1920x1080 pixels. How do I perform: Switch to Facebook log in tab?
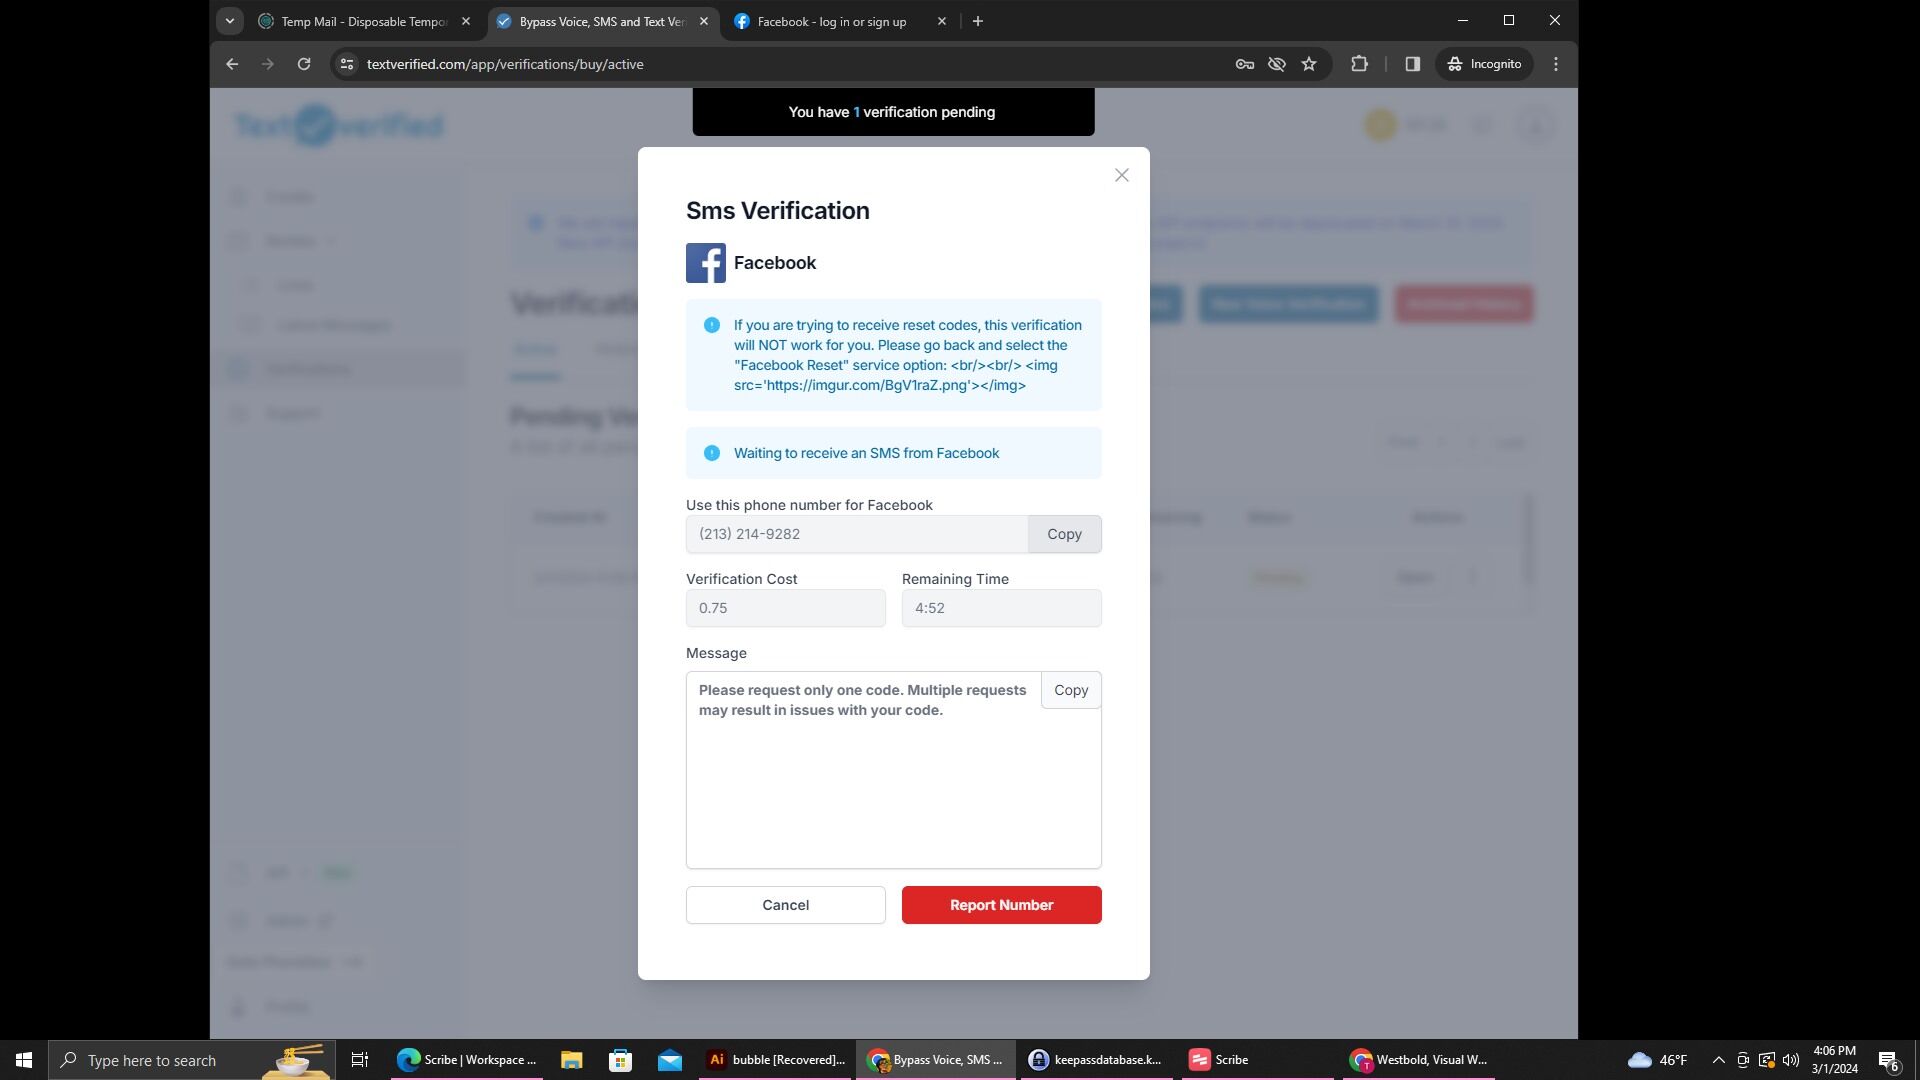click(x=832, y=21)
